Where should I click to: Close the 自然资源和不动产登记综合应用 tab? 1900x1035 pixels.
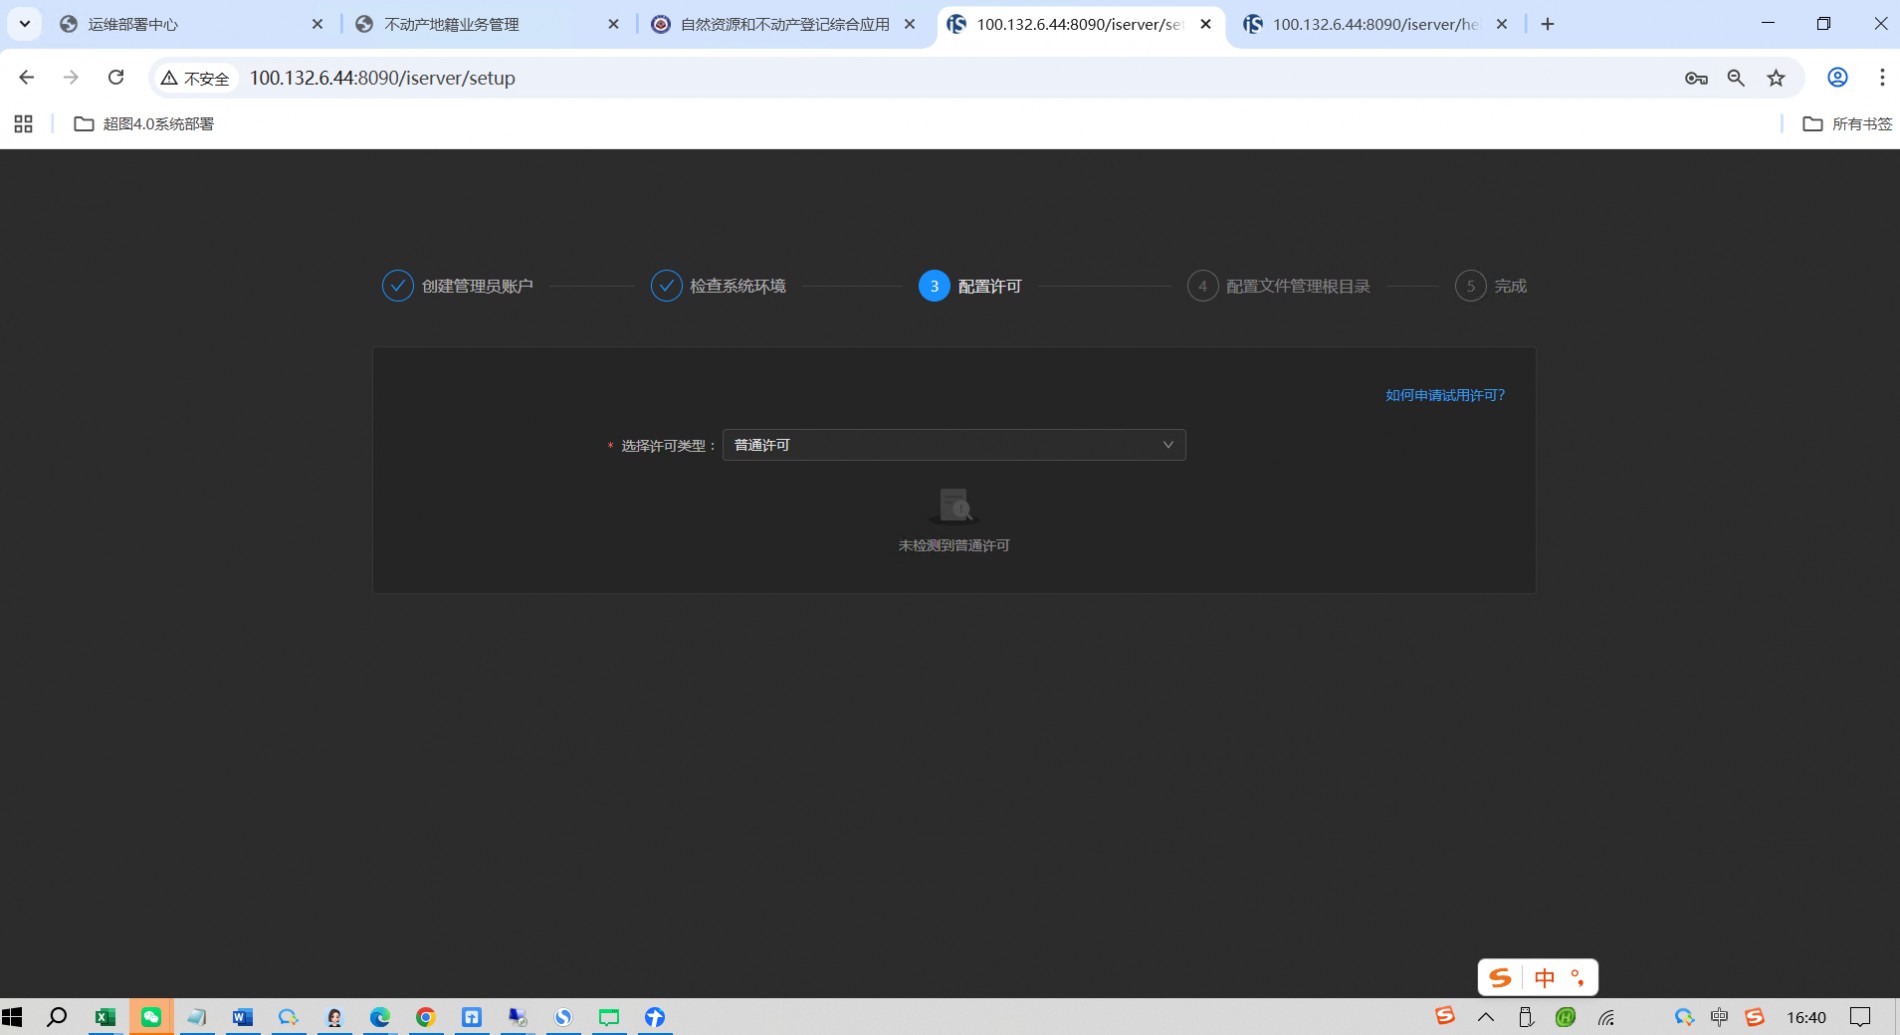pyautogui.click(x=909, y=24)
